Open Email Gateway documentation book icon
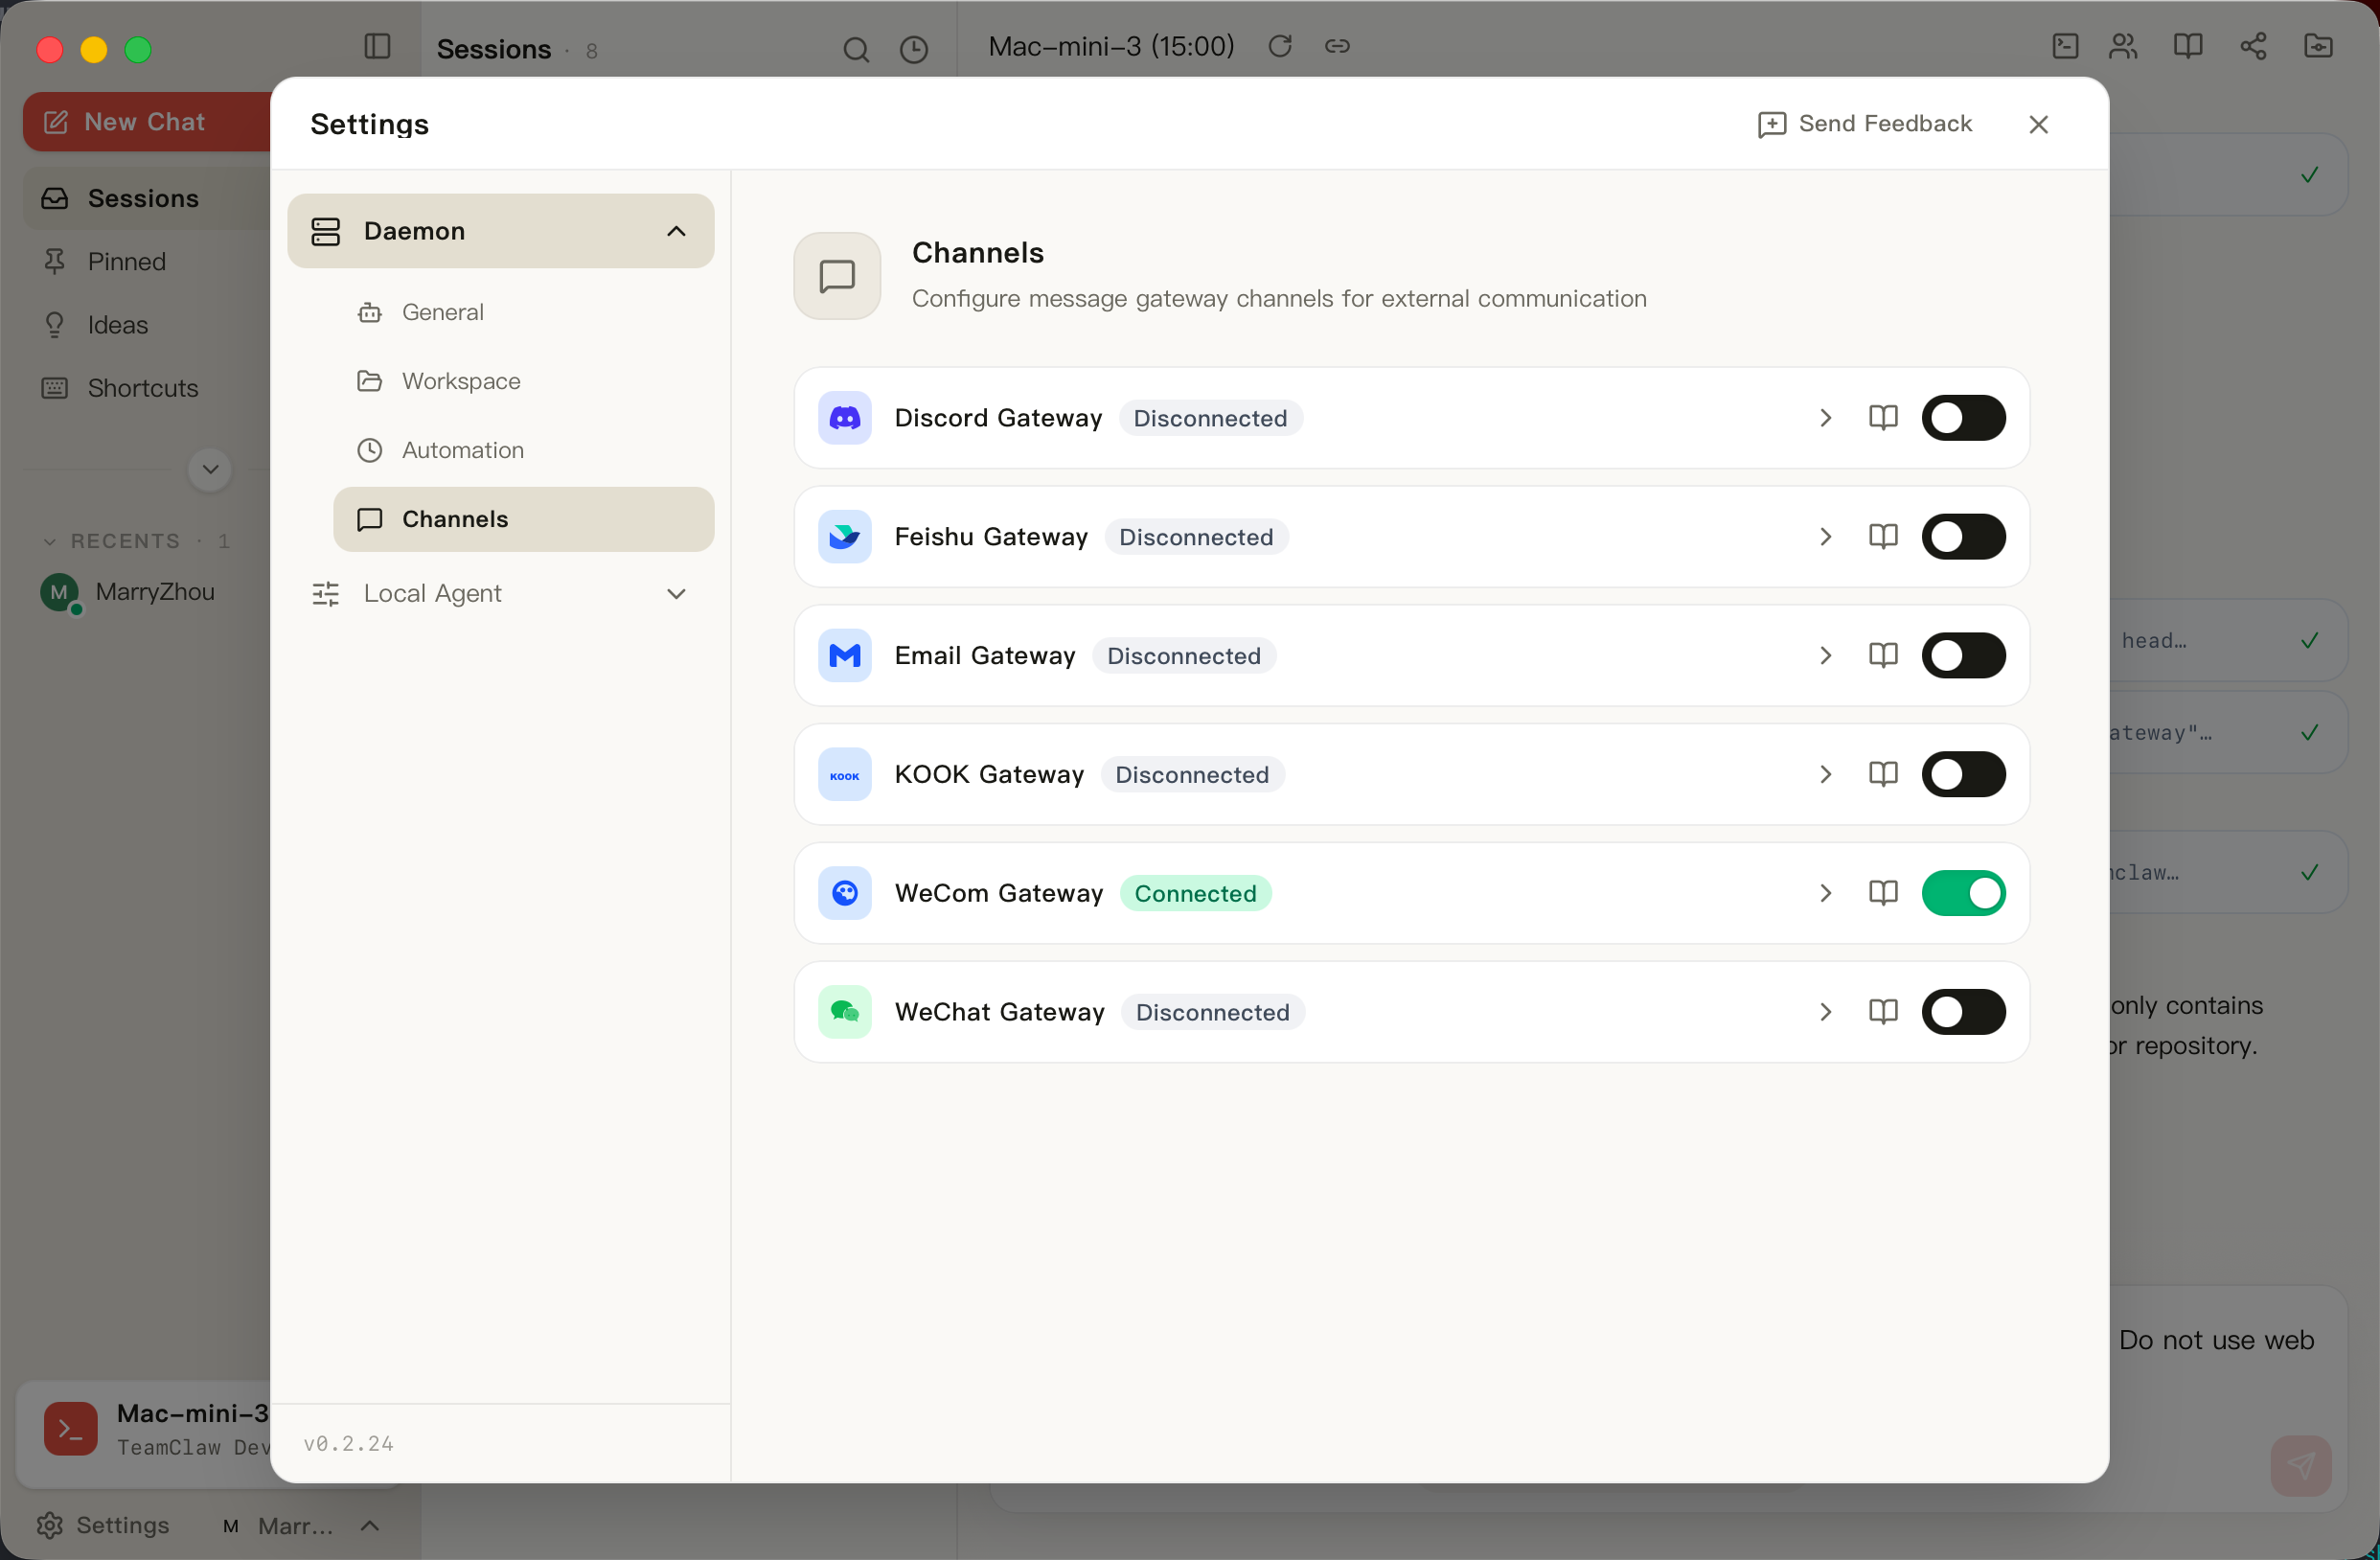The width and height of the screenshot is (2380, 1560). tap(1883, 656)
